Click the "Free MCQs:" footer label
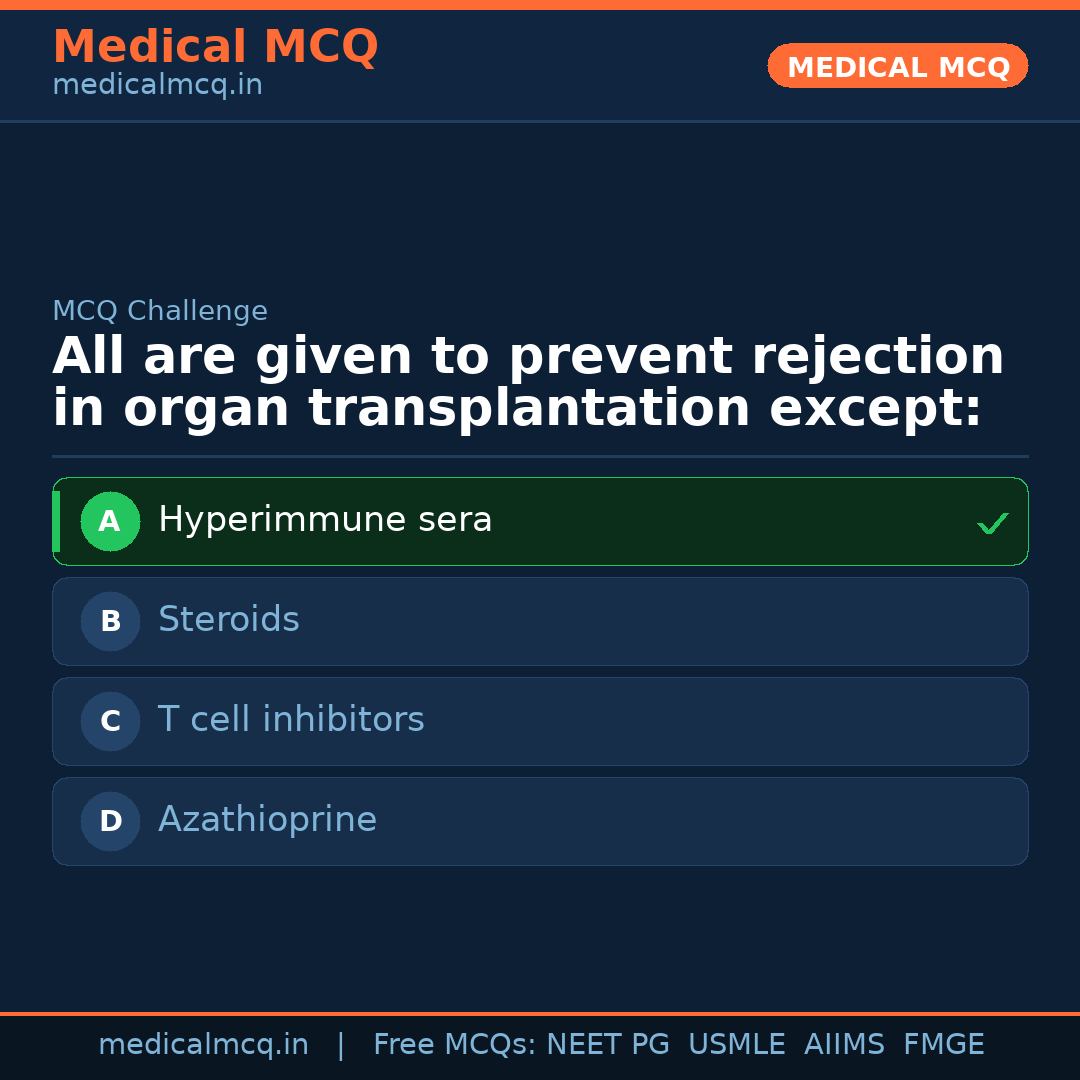Viewport: 1080px width, 1080px height. (455, 1045)
